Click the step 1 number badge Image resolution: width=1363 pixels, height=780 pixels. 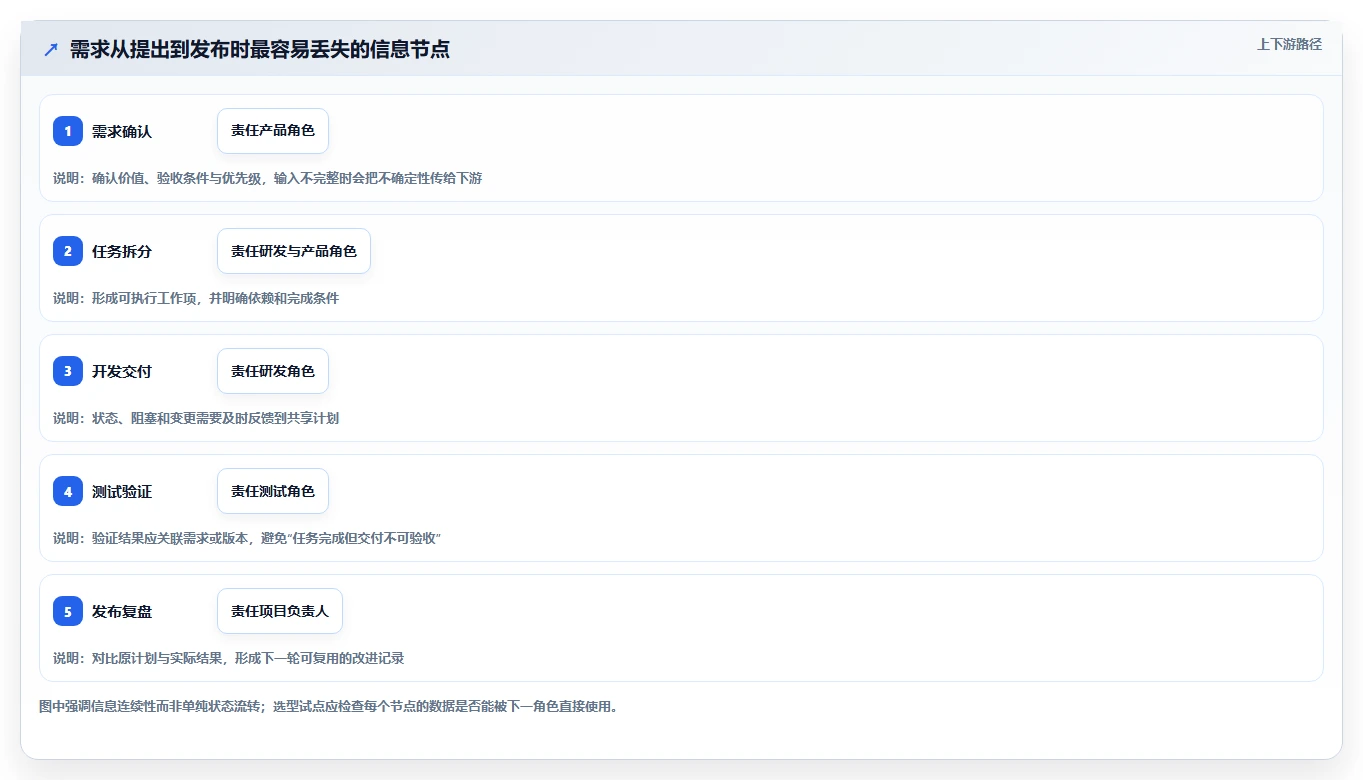68,131
